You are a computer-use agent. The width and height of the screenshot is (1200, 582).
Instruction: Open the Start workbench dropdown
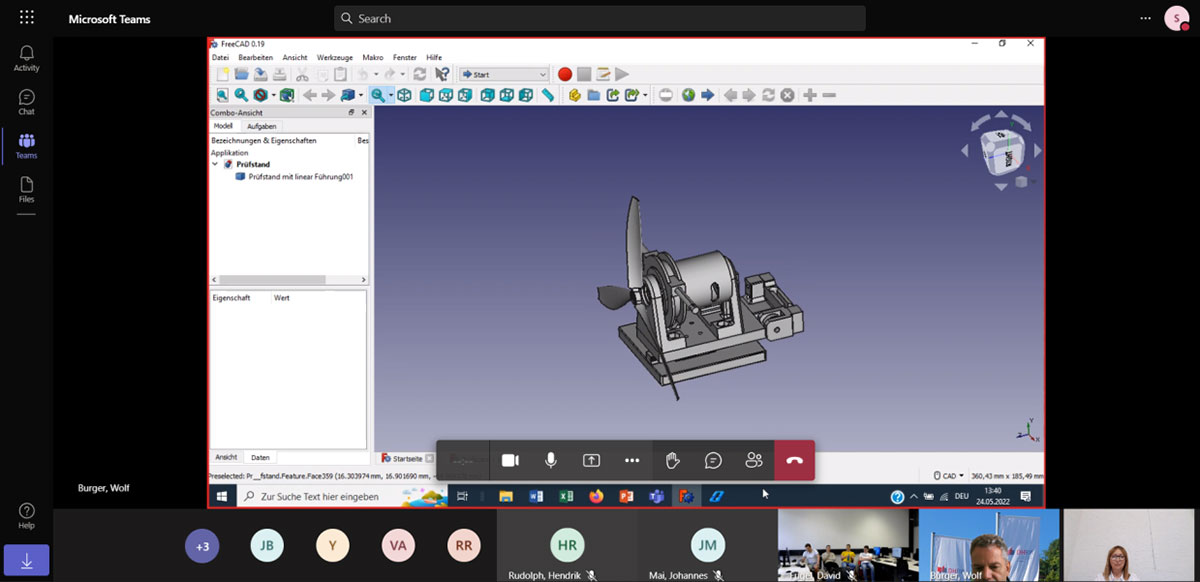click(x=504, y=74)
